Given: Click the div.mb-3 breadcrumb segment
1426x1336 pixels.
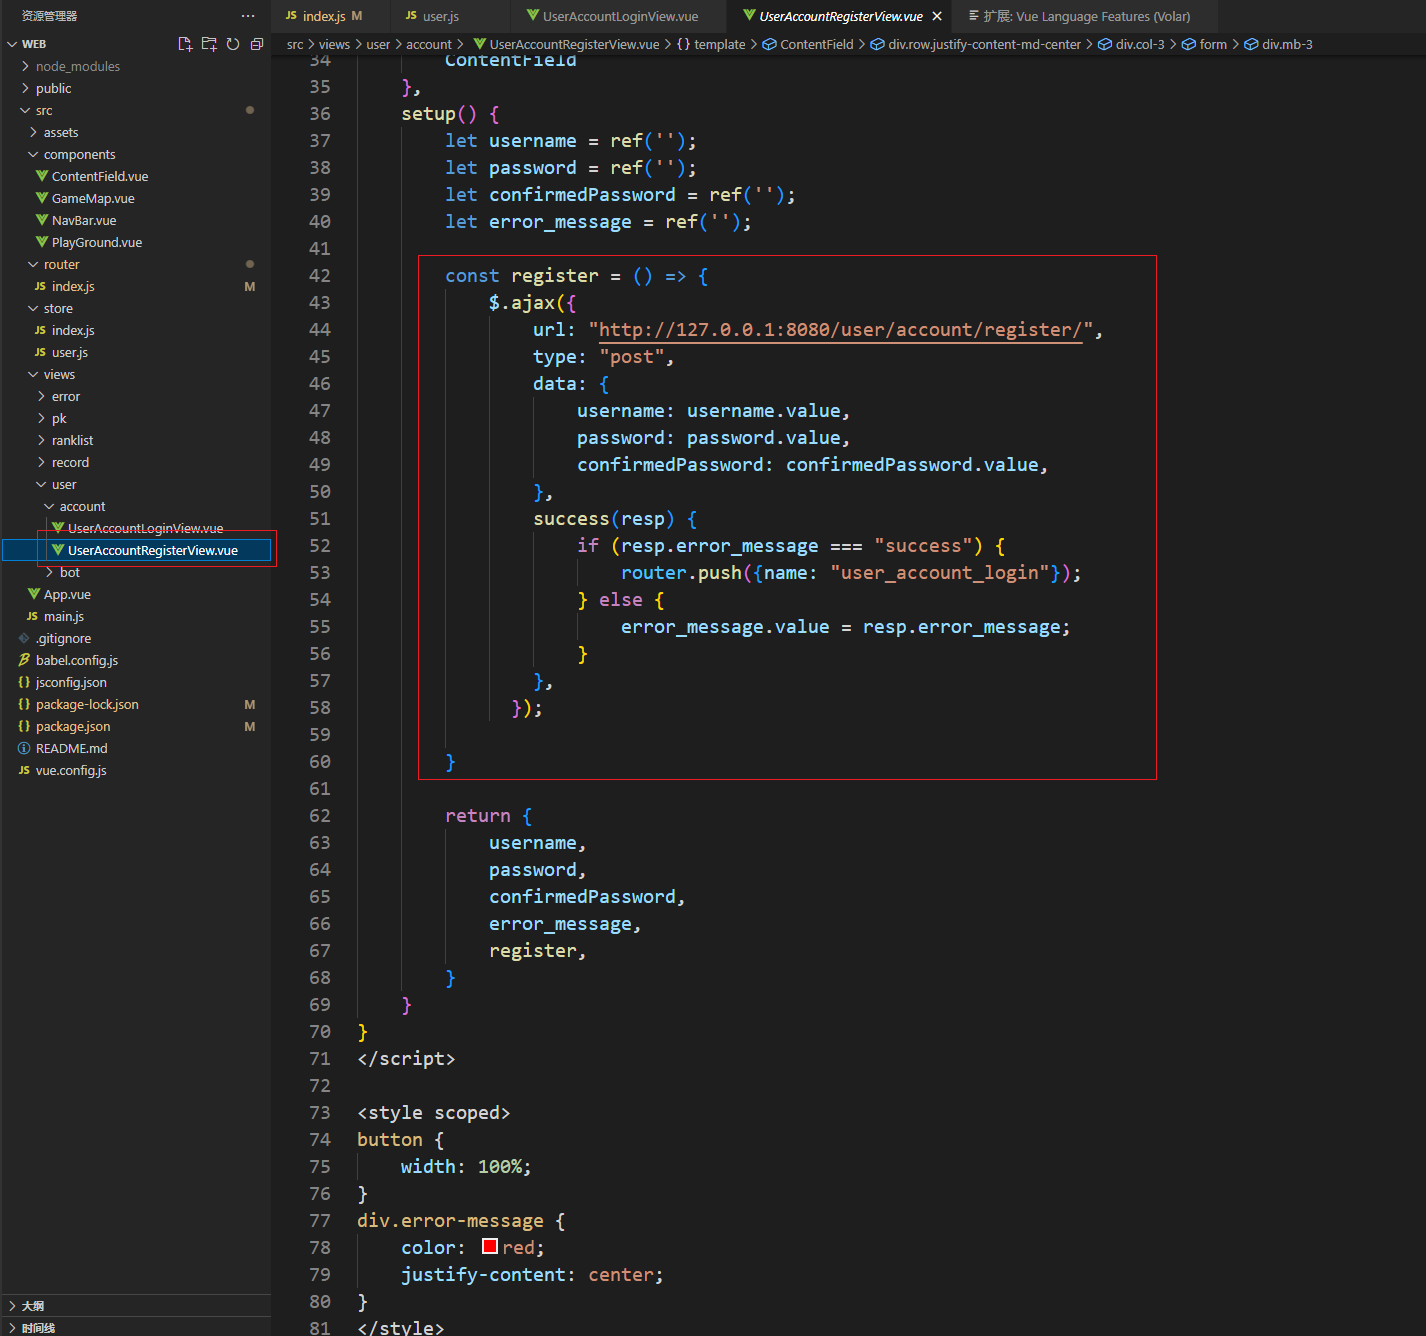Looking at the screenshot, I should (x=1287, y=44).
